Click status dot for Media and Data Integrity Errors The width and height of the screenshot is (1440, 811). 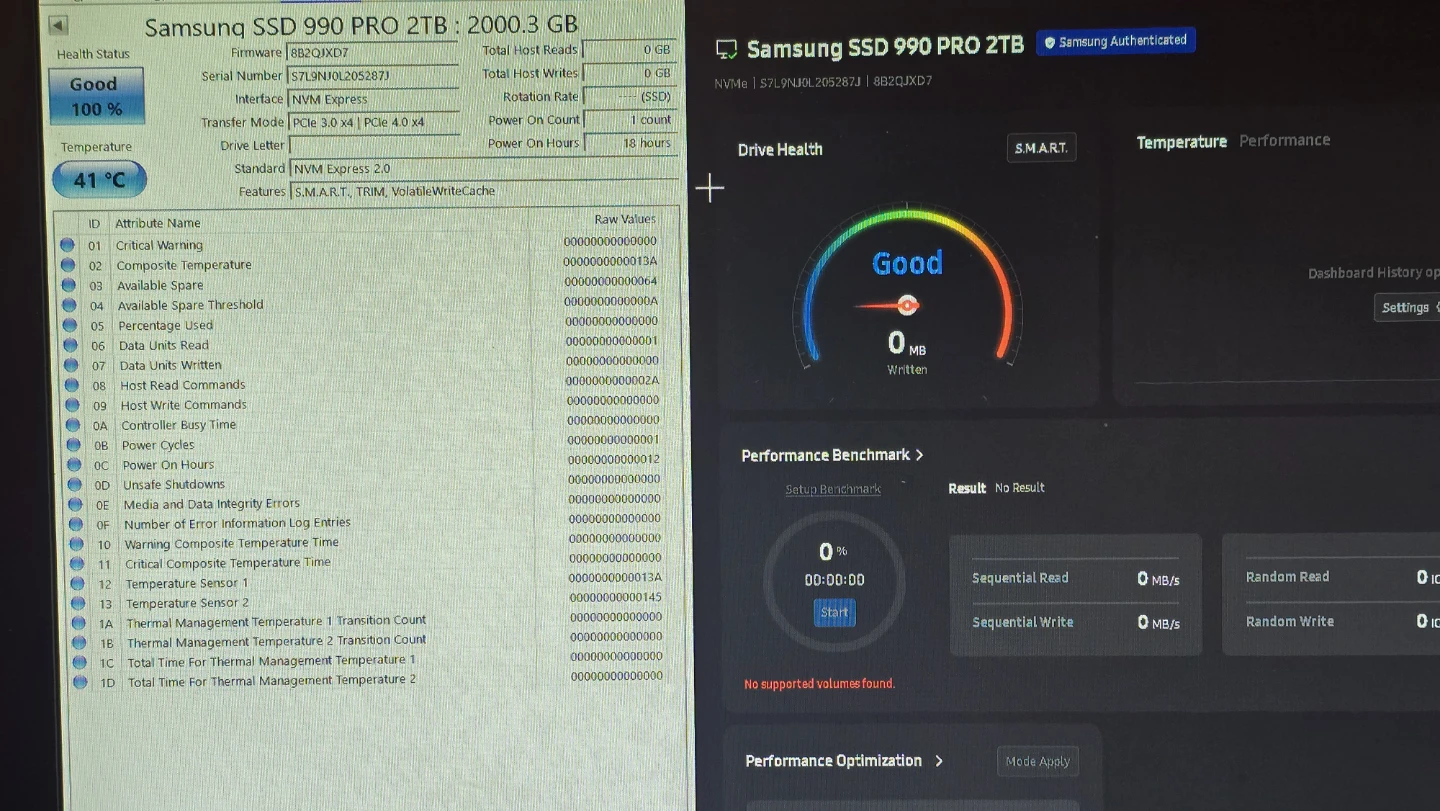click(75, 504)
